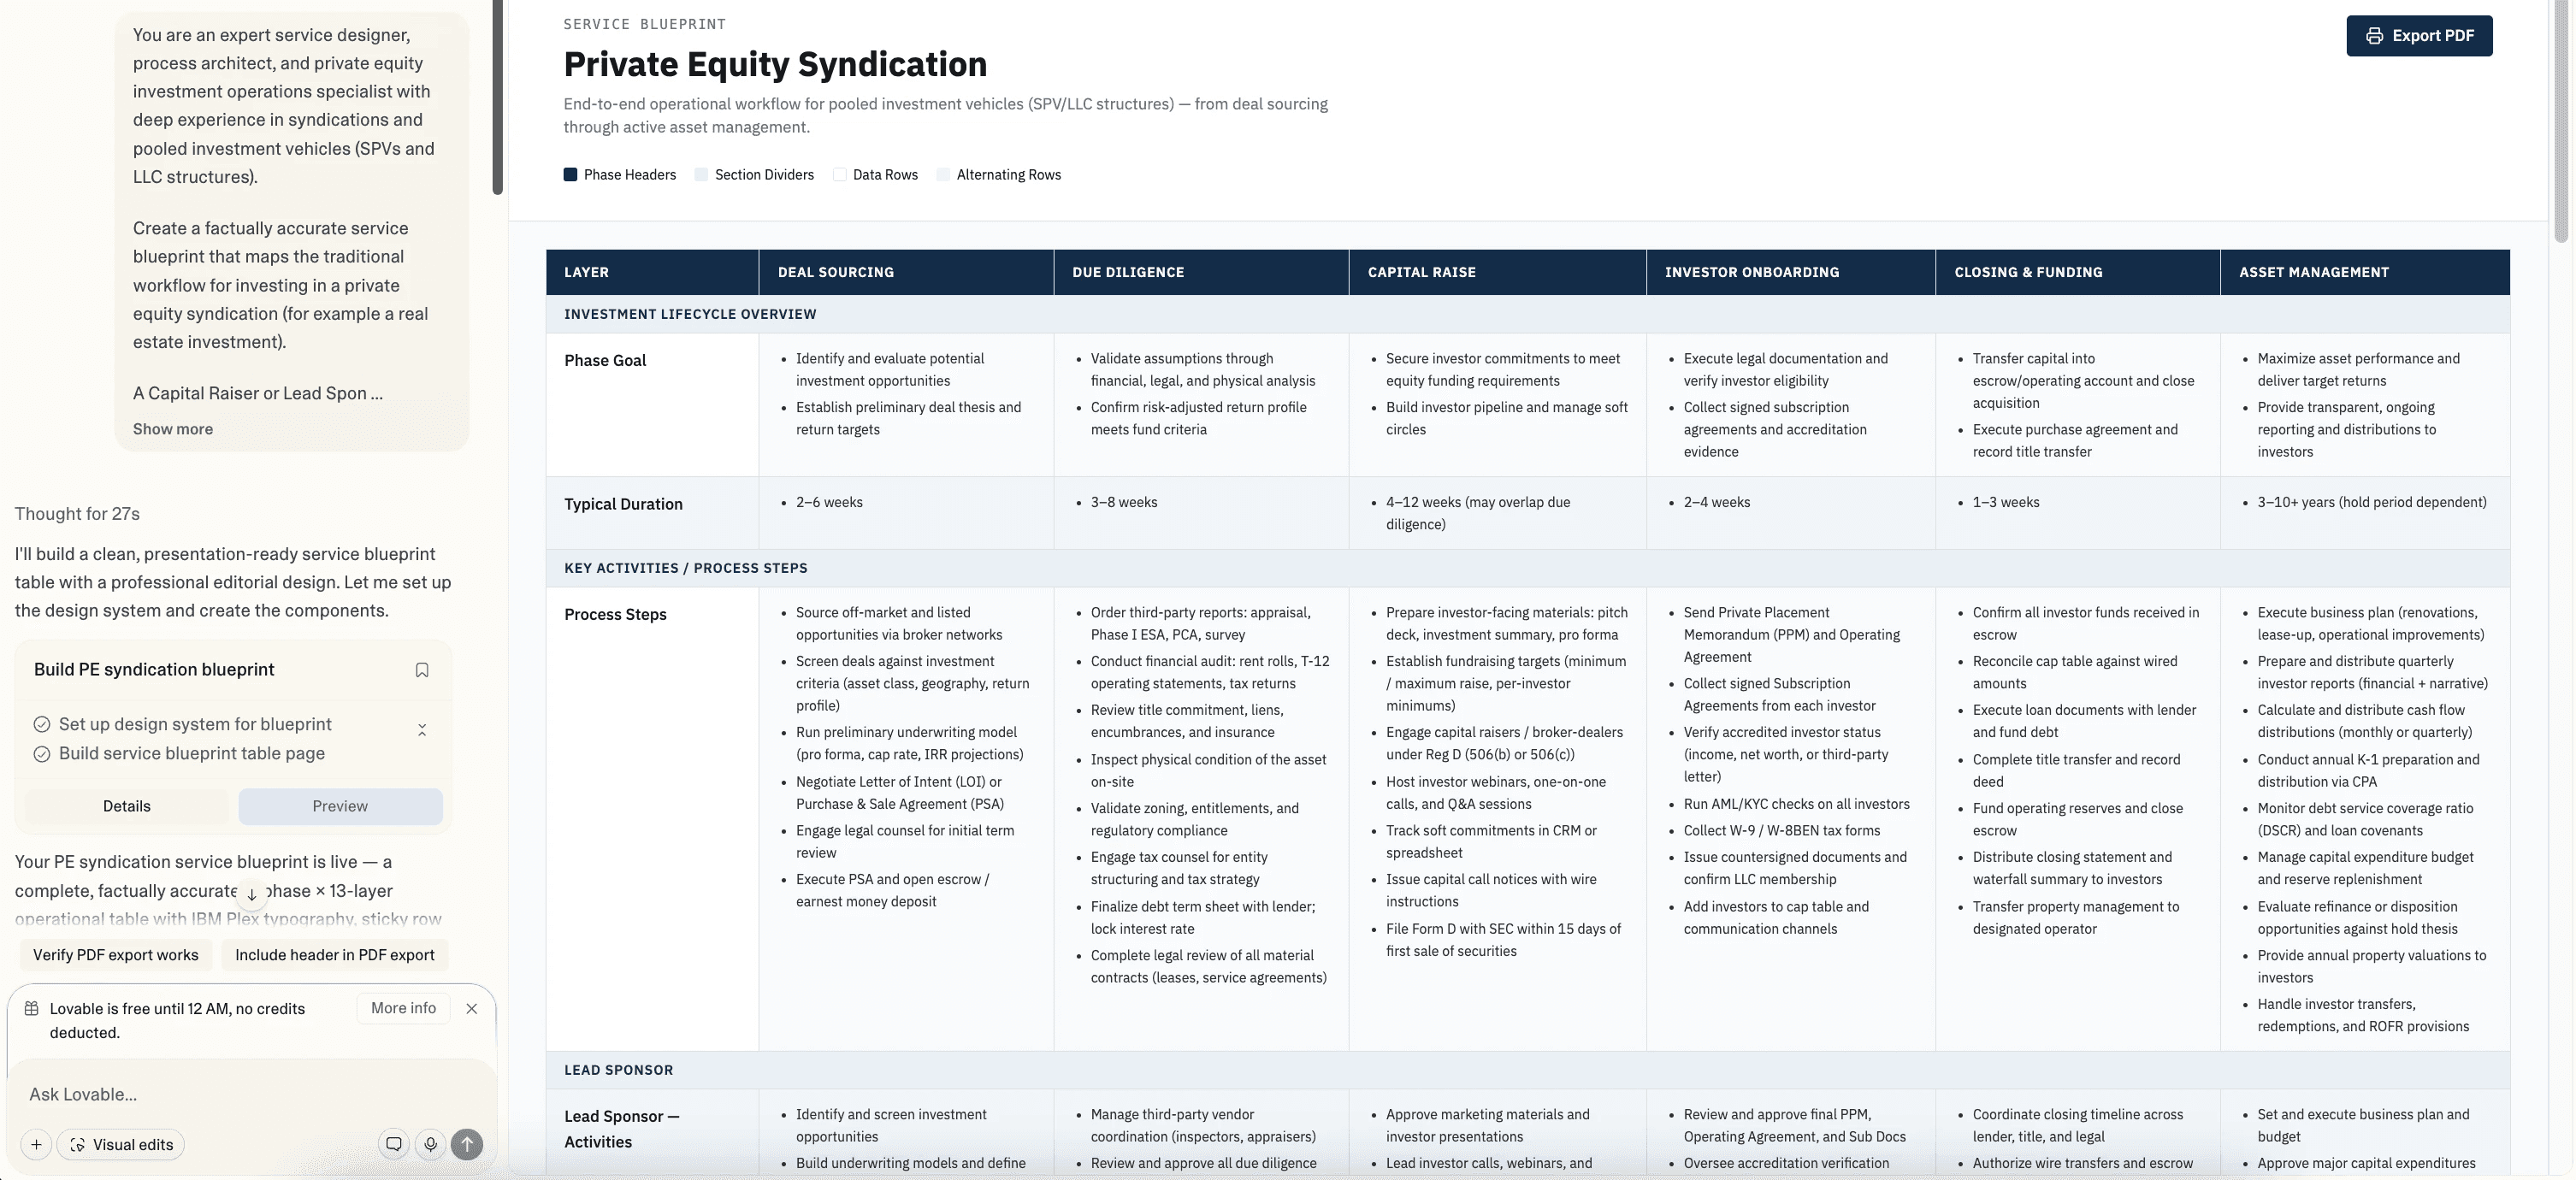Click the scroll-to-bottom arrow

pos(252,895)
